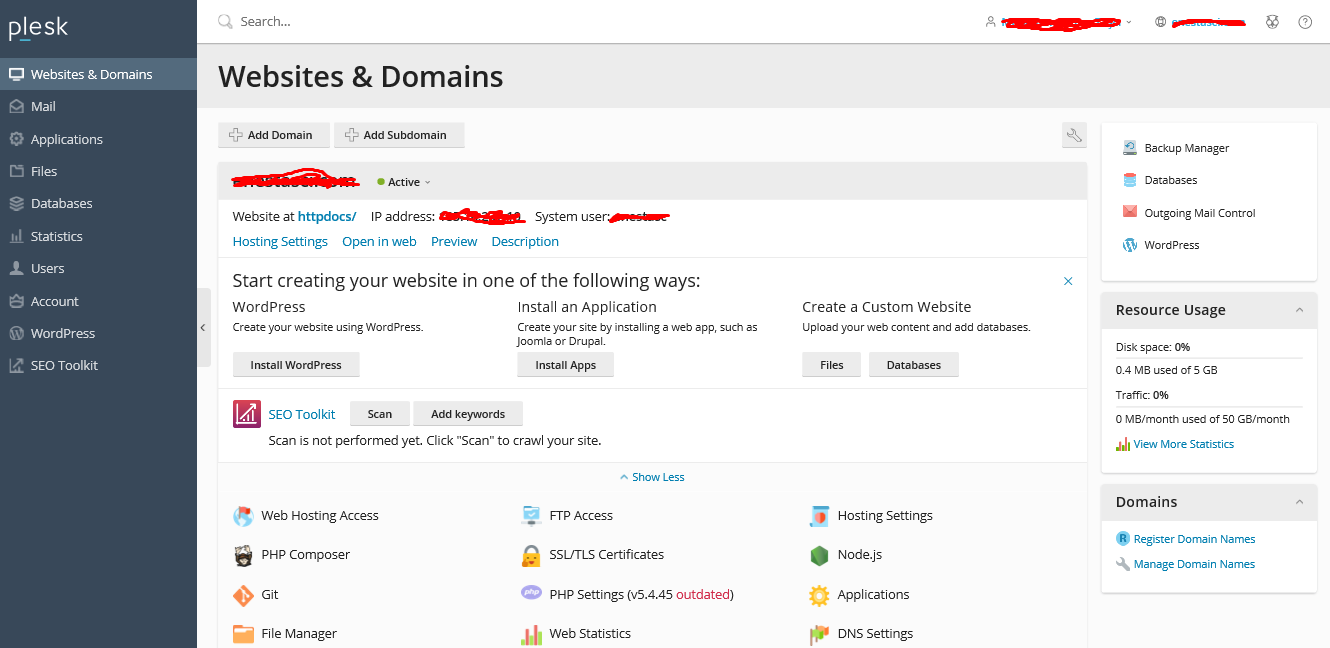Click the SEO Toolkit chart icon

[x=247, y=414]
